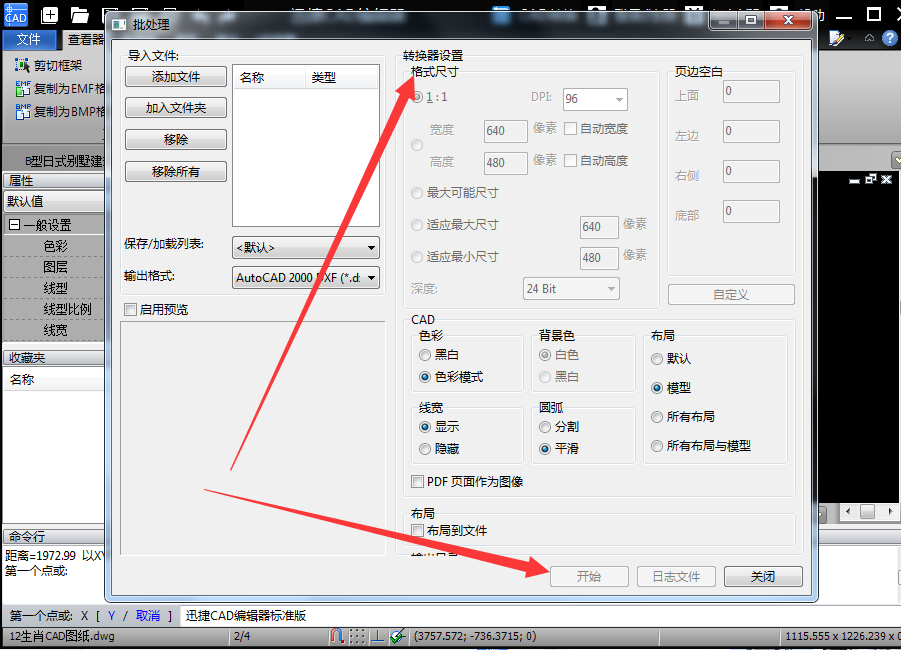Select 显示 under line width

click(425, 426)
